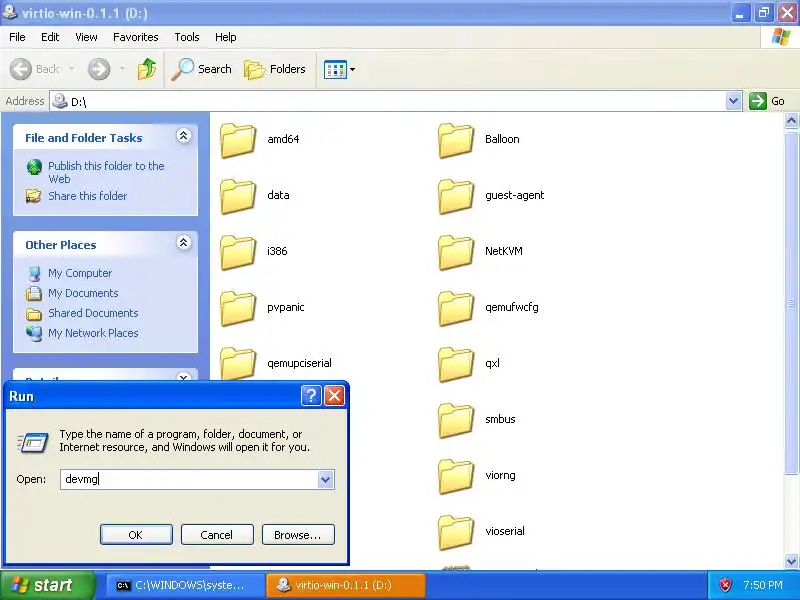Open the Tools menu
Screen dimensions: 800x600
(187, 37)
